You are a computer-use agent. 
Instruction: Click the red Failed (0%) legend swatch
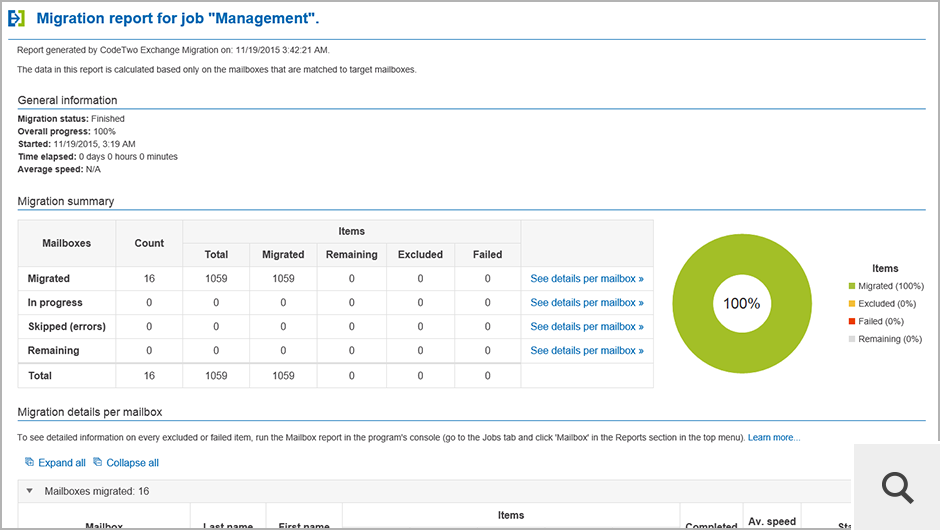(852, 321)
